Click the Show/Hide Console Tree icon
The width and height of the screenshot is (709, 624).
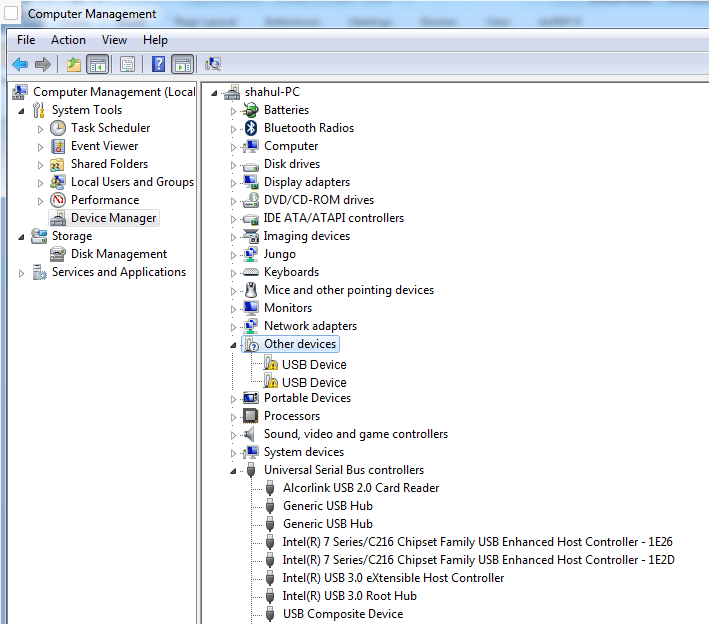tap(97, 65)
